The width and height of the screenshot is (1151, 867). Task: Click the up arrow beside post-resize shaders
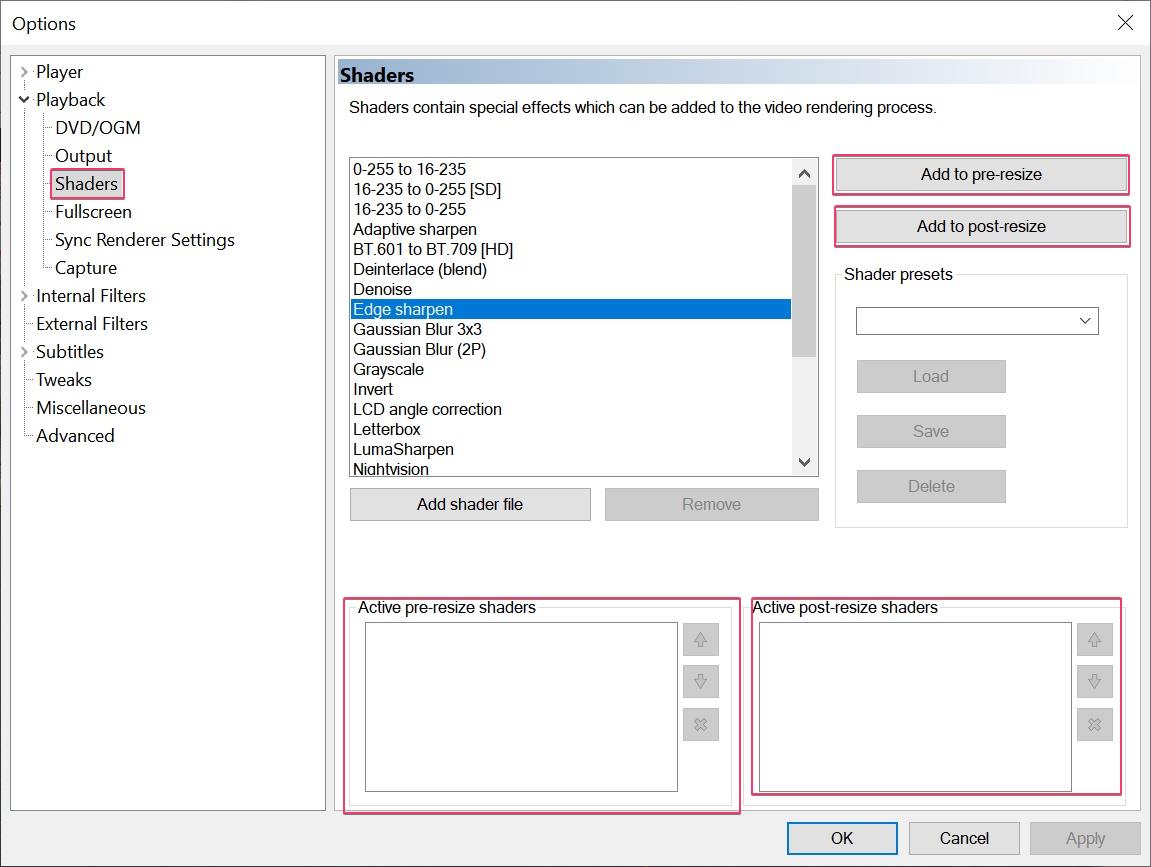[x=1094, y=640]
